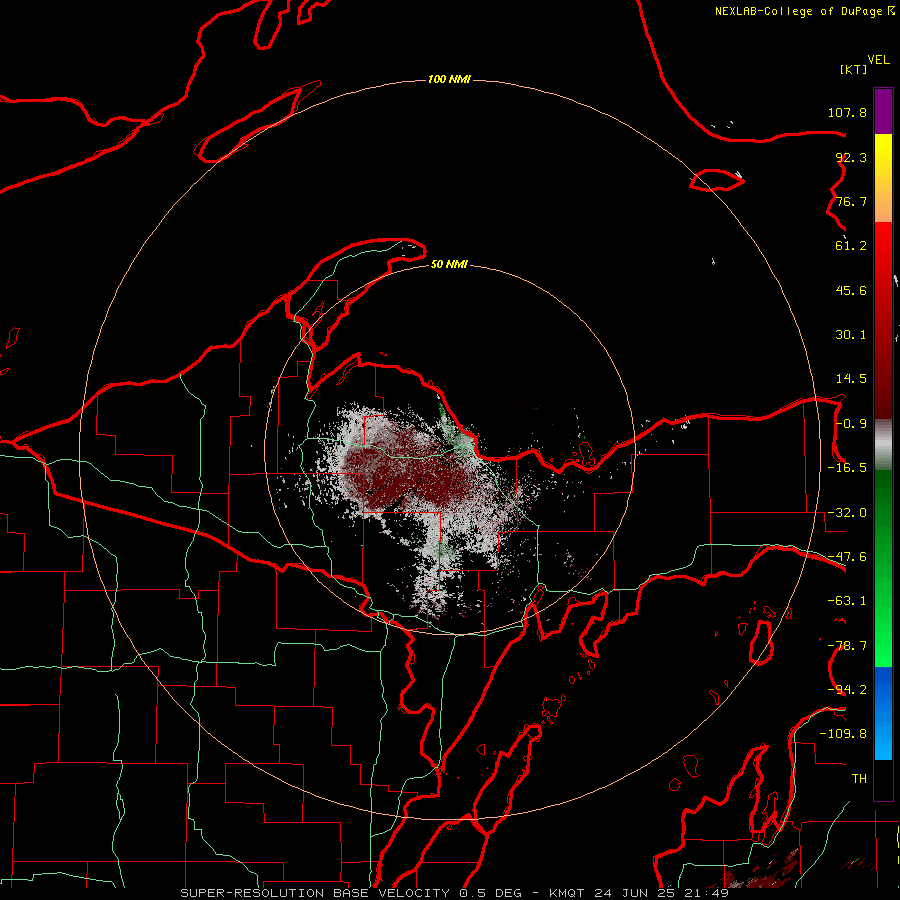Click the 76.7 legend value
The height and width of the screenshot is (900, 900).
point(851,201)
